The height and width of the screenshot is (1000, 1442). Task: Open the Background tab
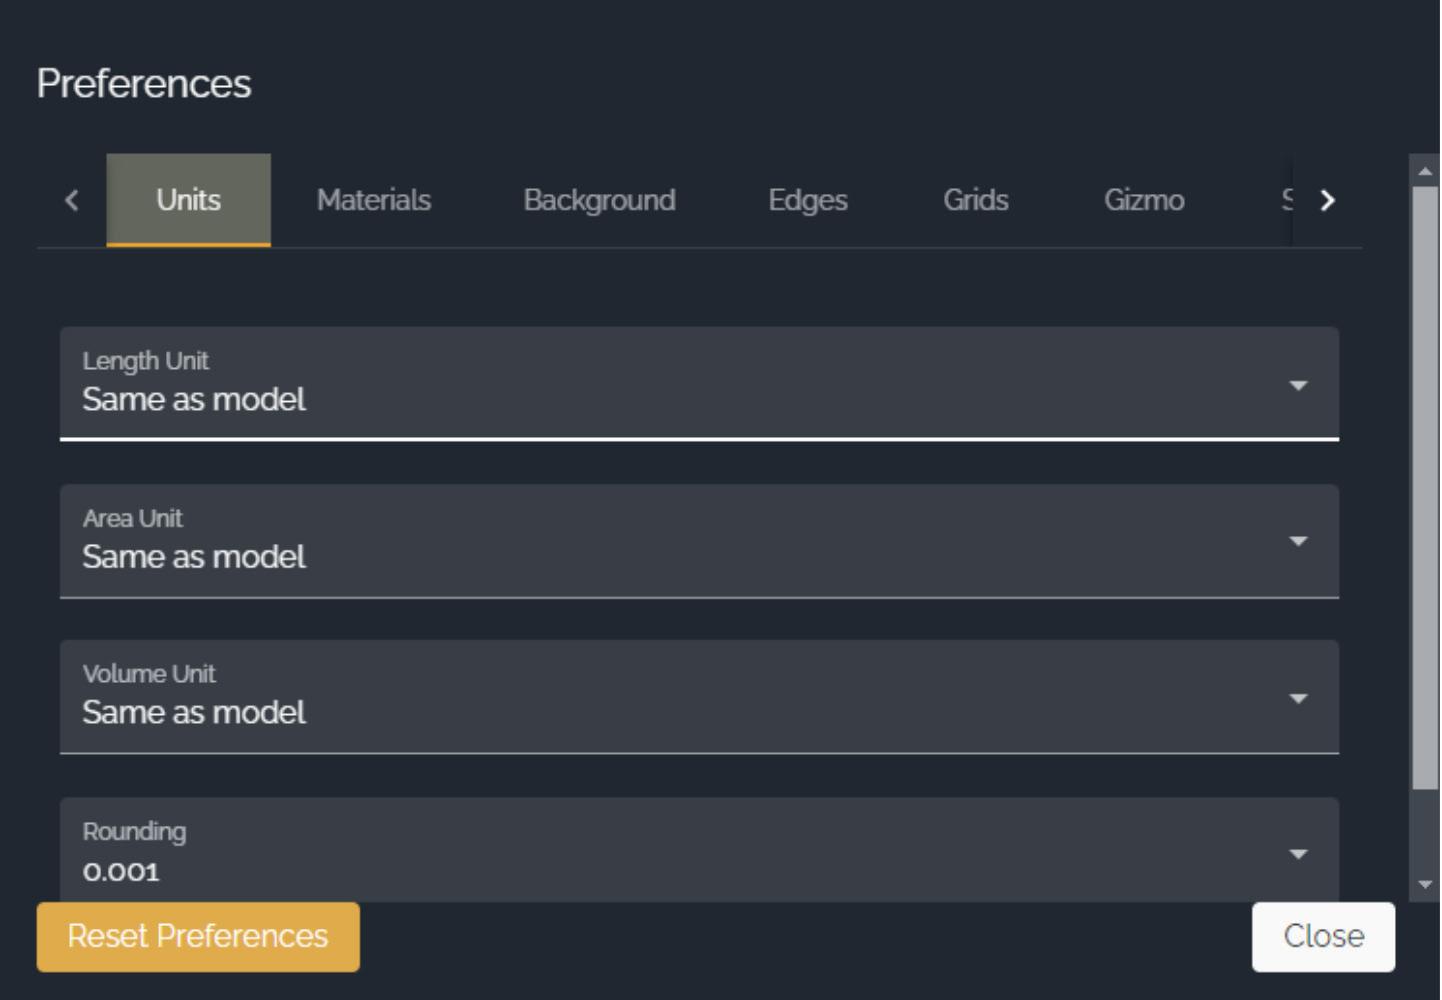point(599,200)
